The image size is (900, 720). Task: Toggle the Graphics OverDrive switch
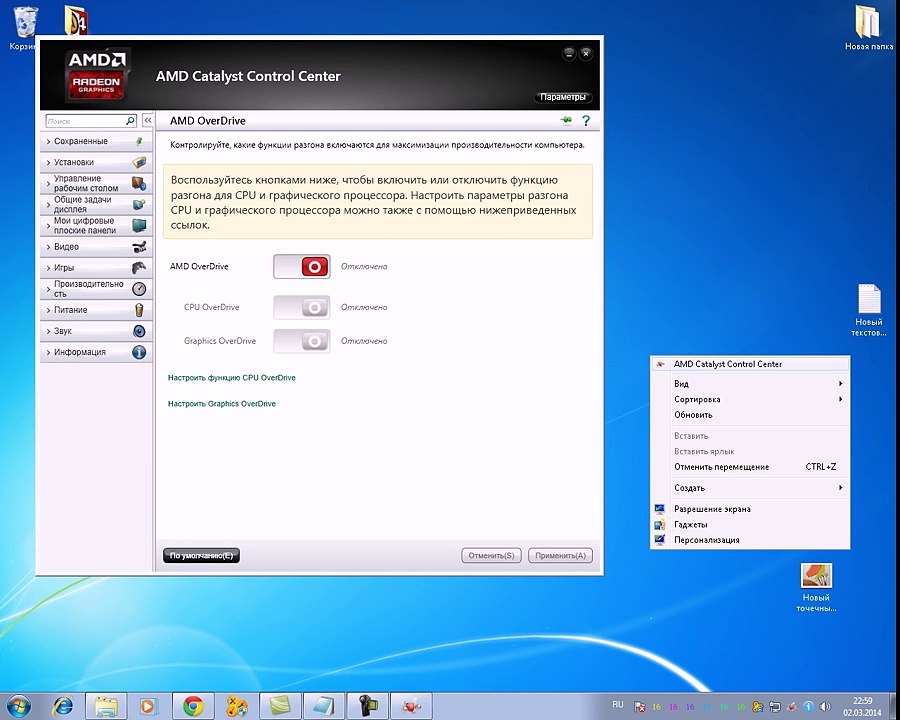[302, 341]
